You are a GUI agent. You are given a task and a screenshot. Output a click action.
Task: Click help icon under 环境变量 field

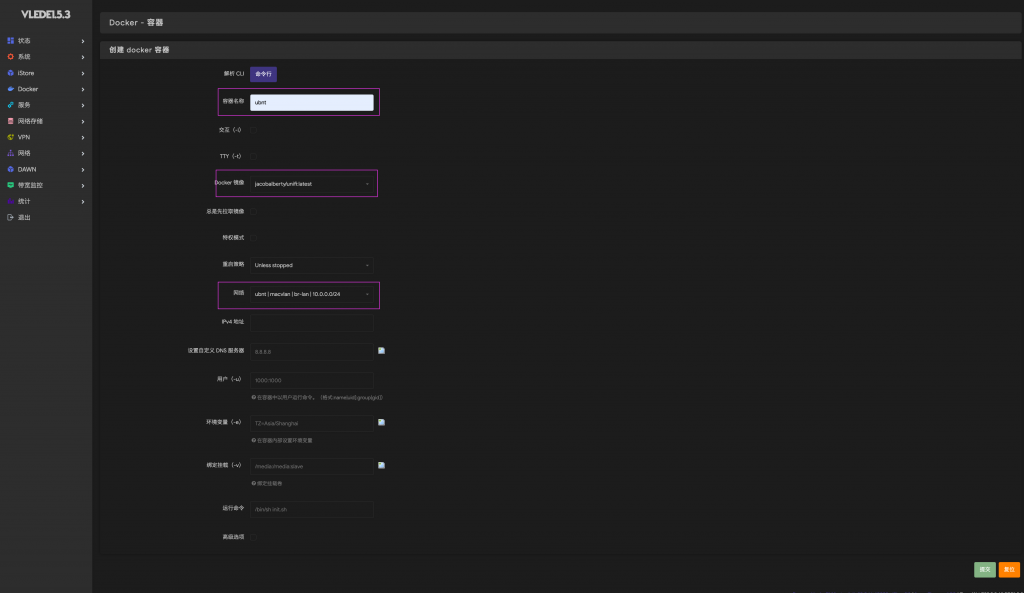pos(253,440)
